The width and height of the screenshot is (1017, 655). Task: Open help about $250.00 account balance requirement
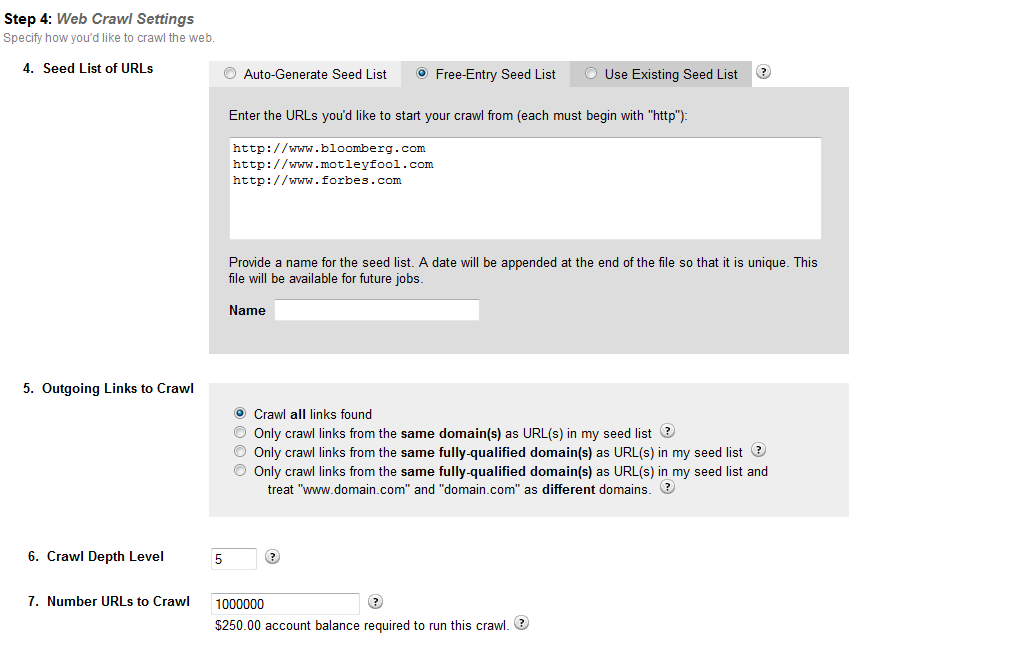[x=521, y=623]
